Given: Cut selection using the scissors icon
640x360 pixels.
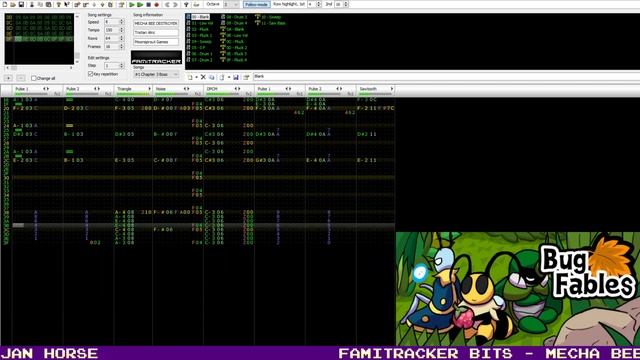Looking at the screenshot, I should pos(32,4).
